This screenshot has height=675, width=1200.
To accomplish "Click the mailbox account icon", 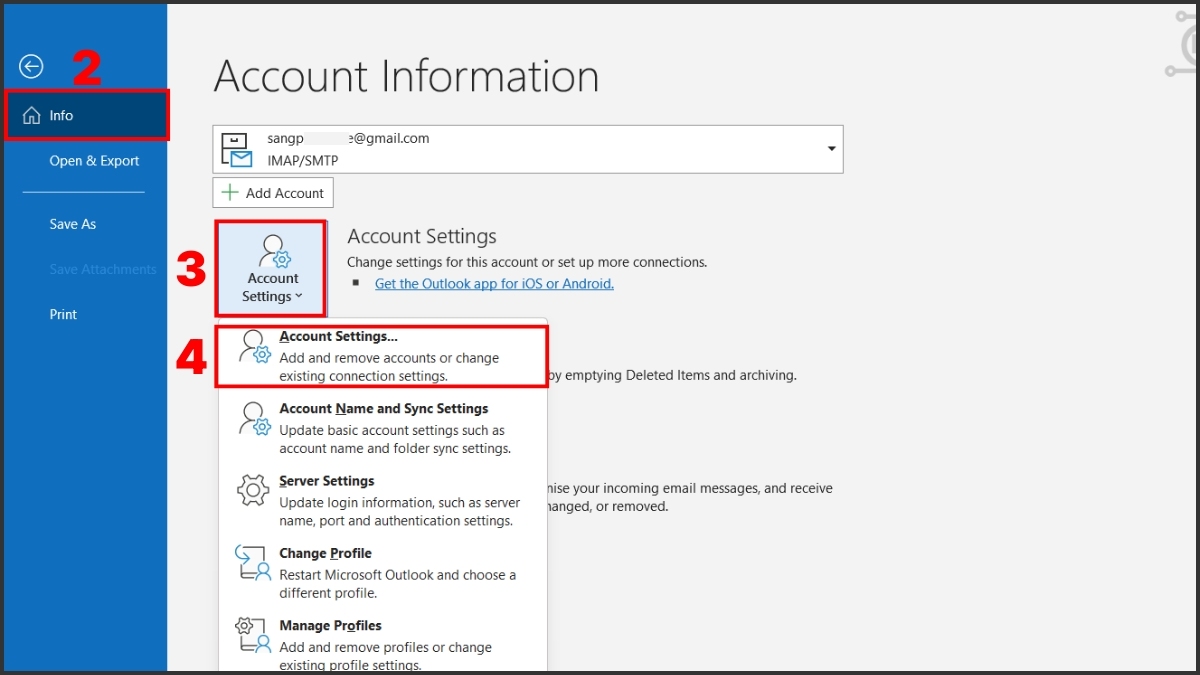I will [x=236, y=150].
